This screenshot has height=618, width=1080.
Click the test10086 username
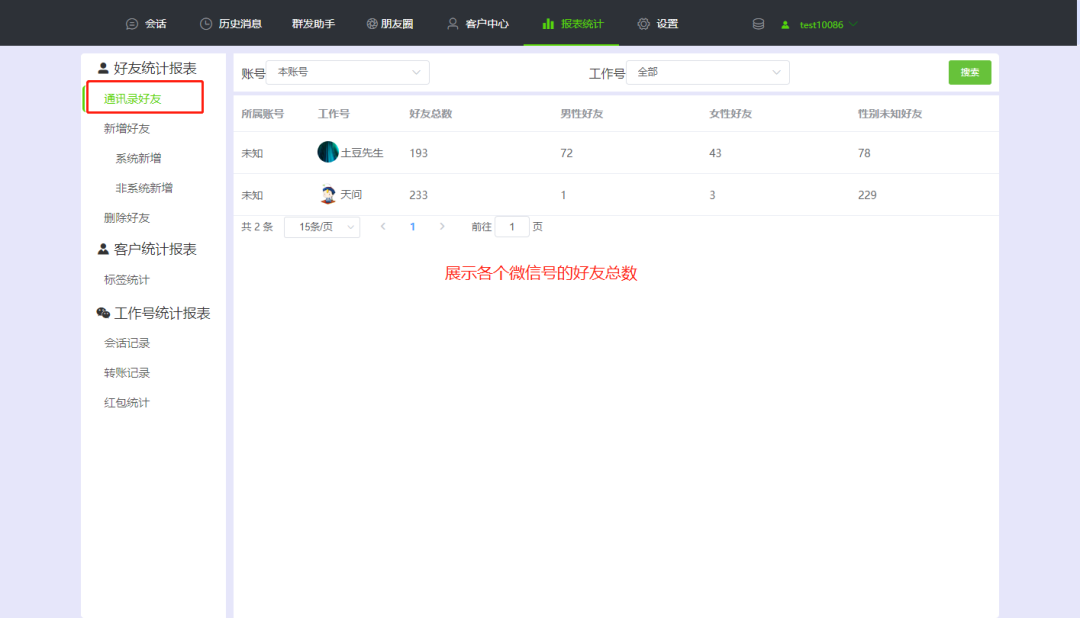click(821, 25)
